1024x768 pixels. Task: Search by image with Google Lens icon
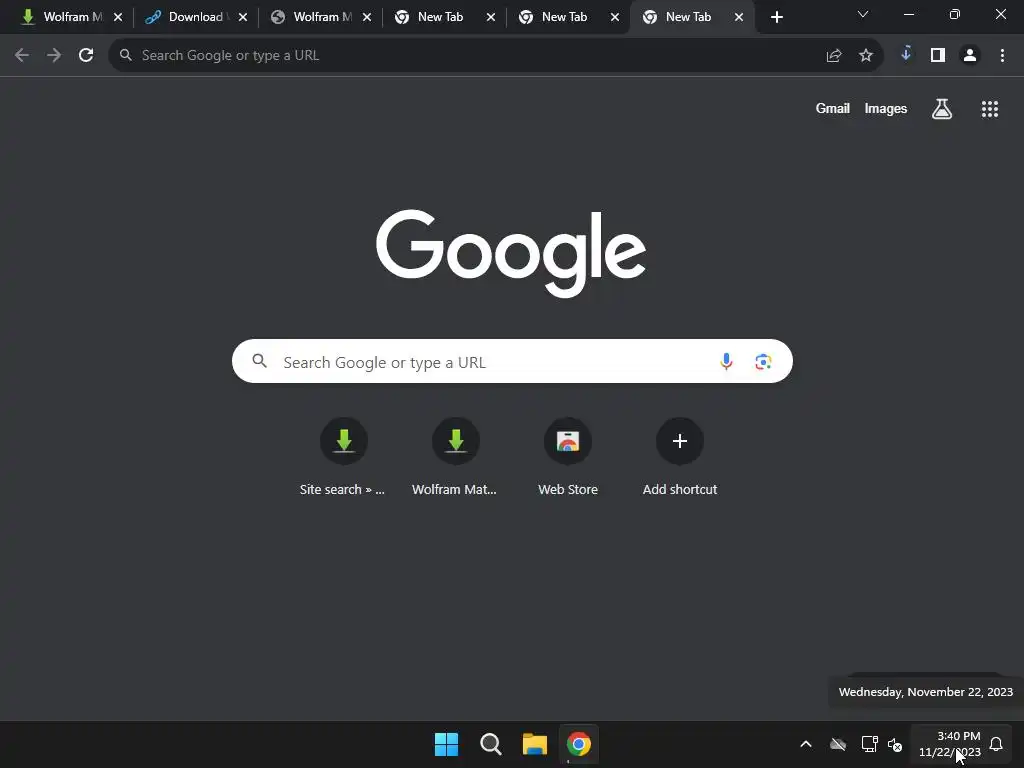[x=763, y=361]
